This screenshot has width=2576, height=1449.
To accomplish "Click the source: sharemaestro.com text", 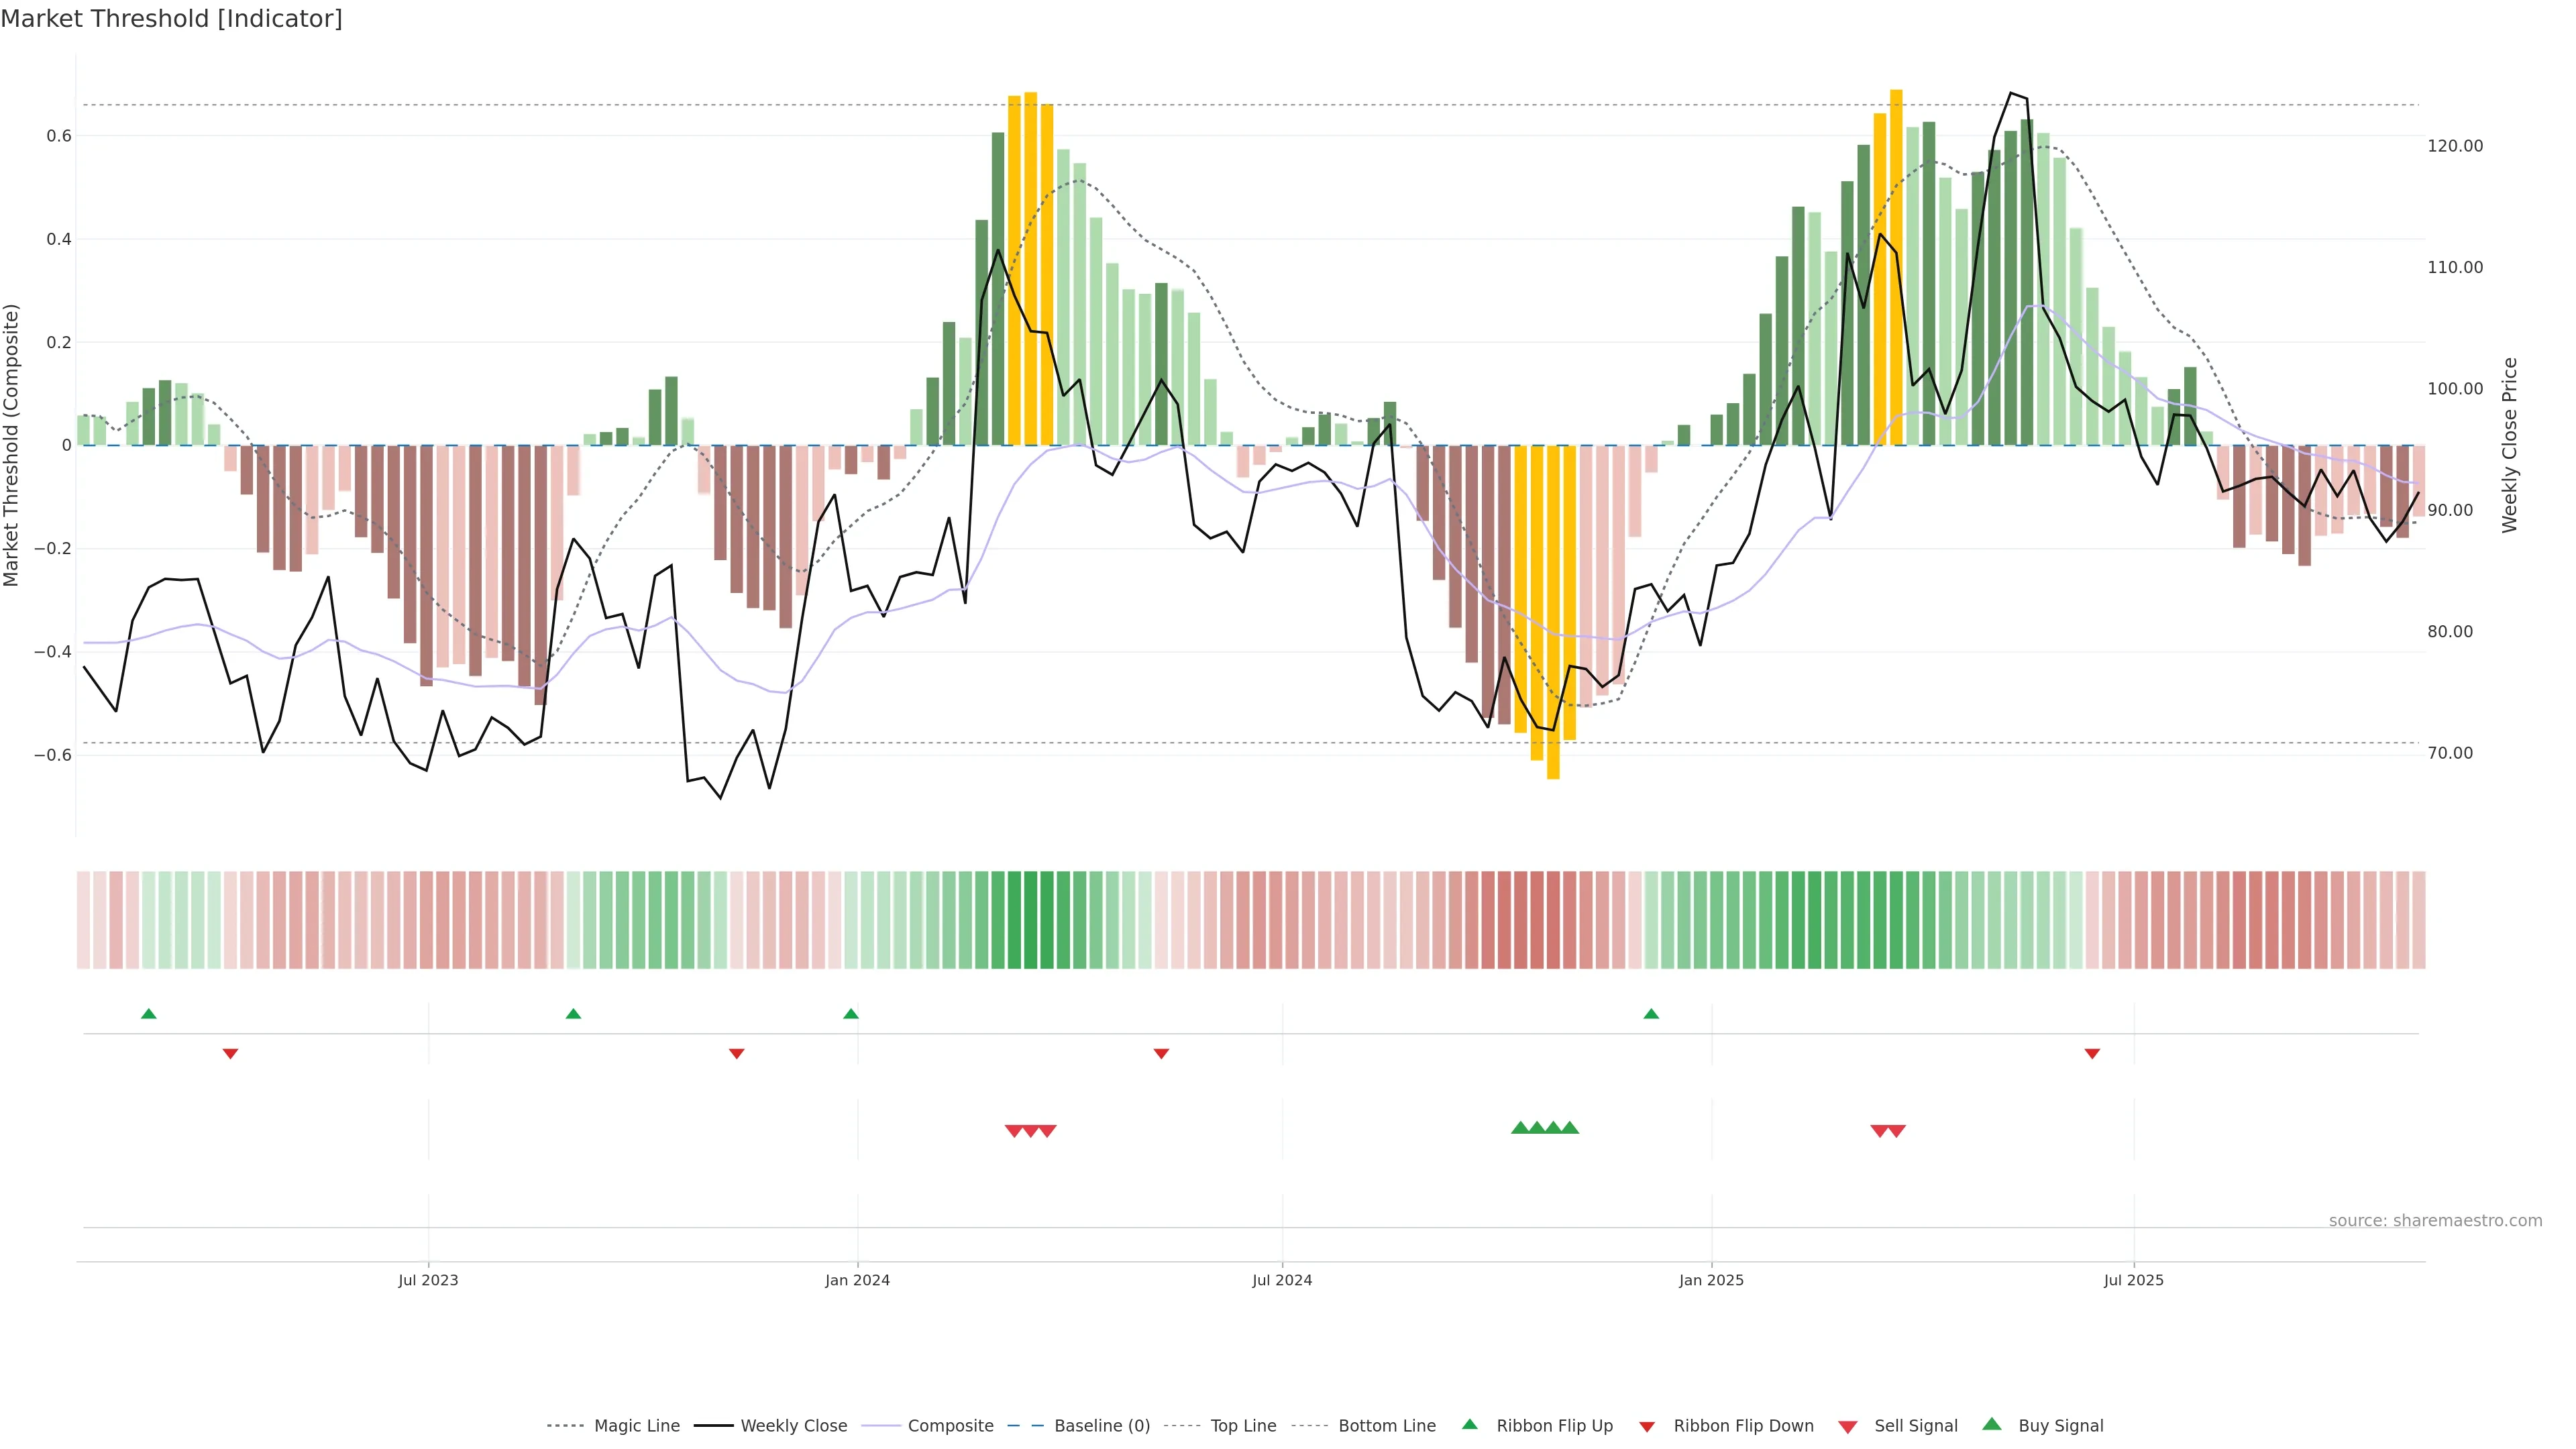I will pyautogui.click(x=2435, y=1221).
